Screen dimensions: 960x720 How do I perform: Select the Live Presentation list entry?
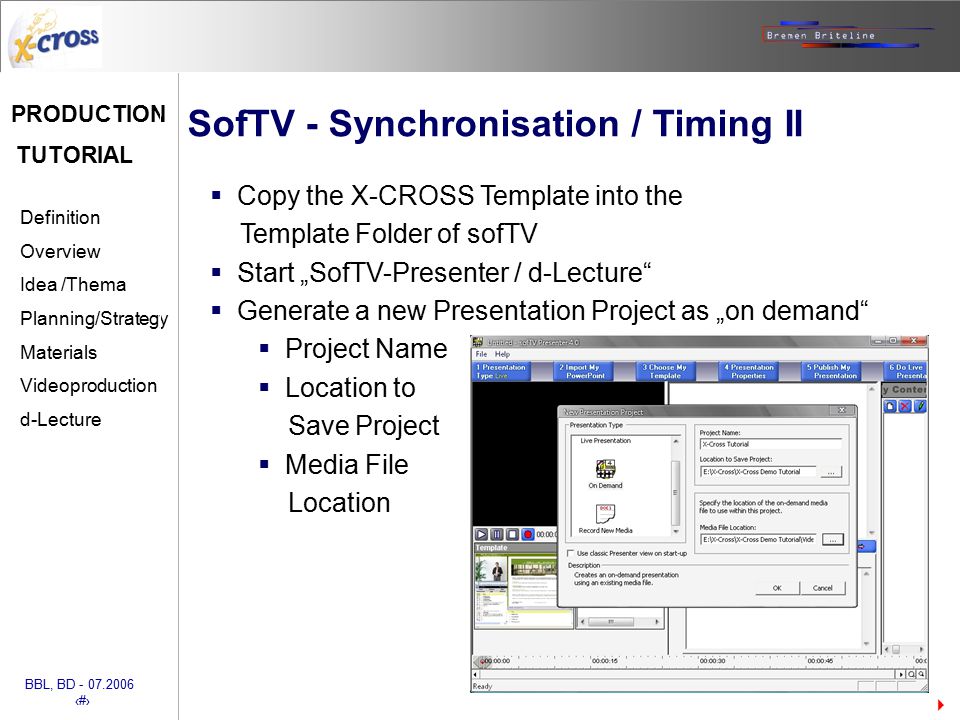tap(606, 441)
